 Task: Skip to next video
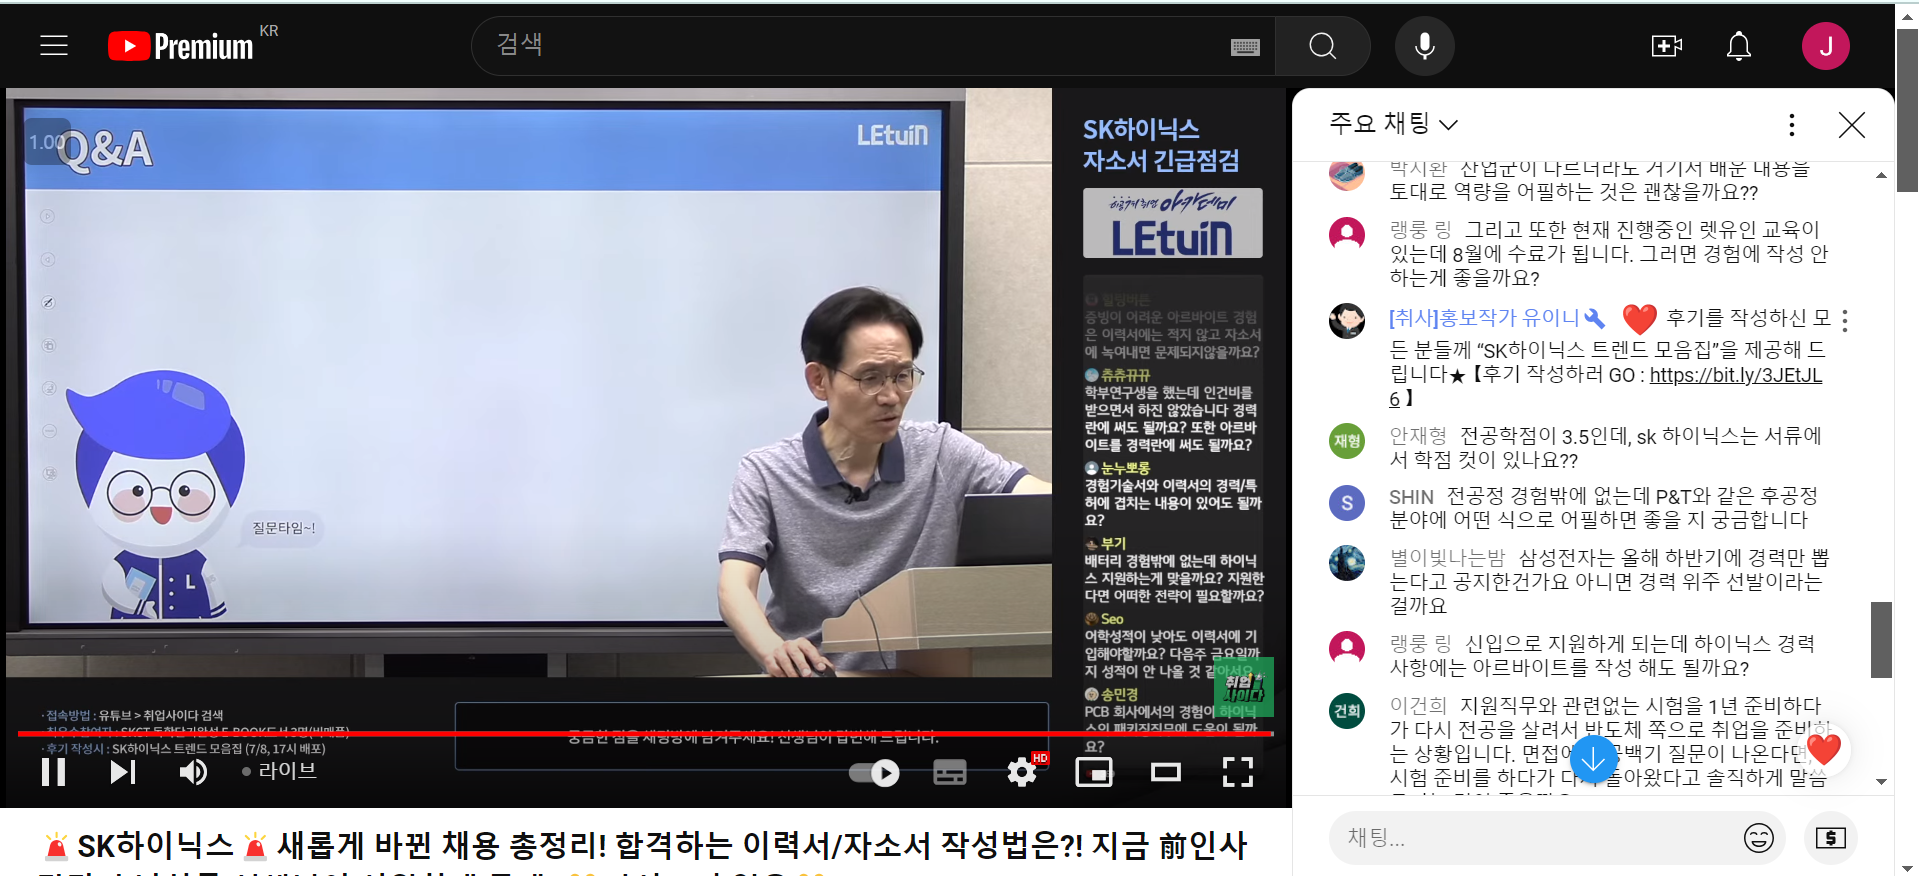tap(123, 772)
